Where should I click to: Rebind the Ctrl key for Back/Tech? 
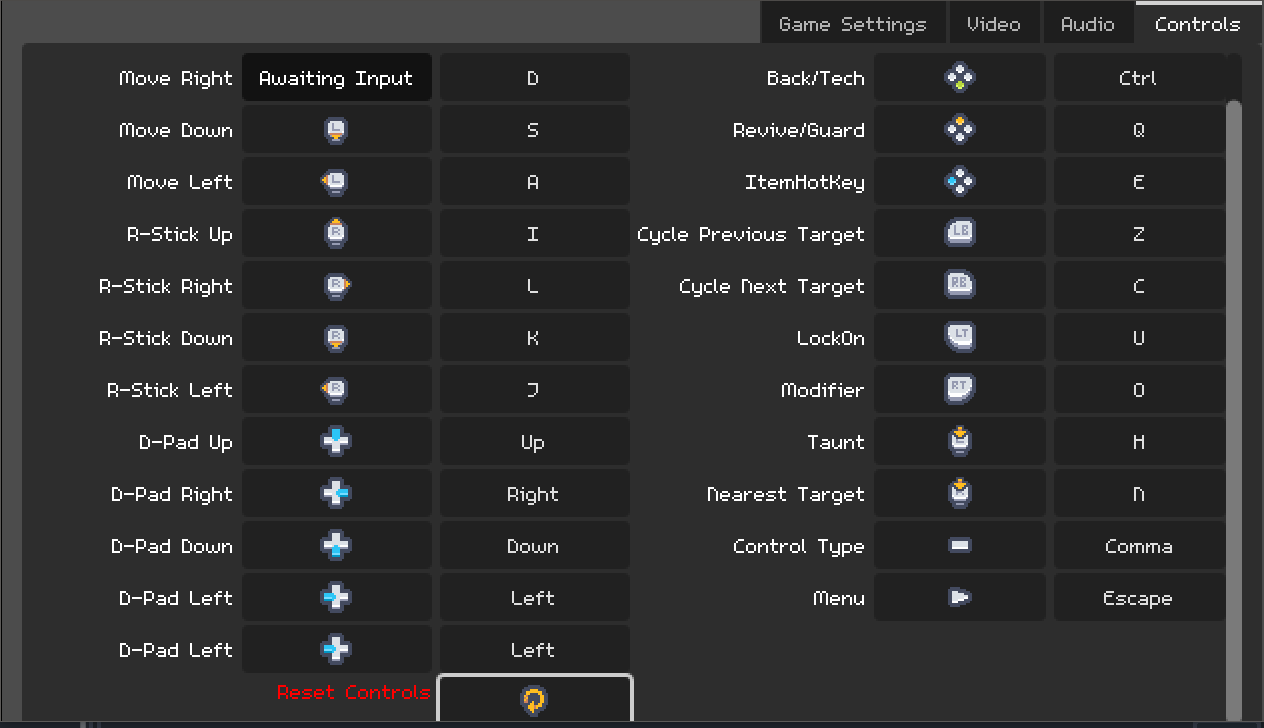point(1138,78)
